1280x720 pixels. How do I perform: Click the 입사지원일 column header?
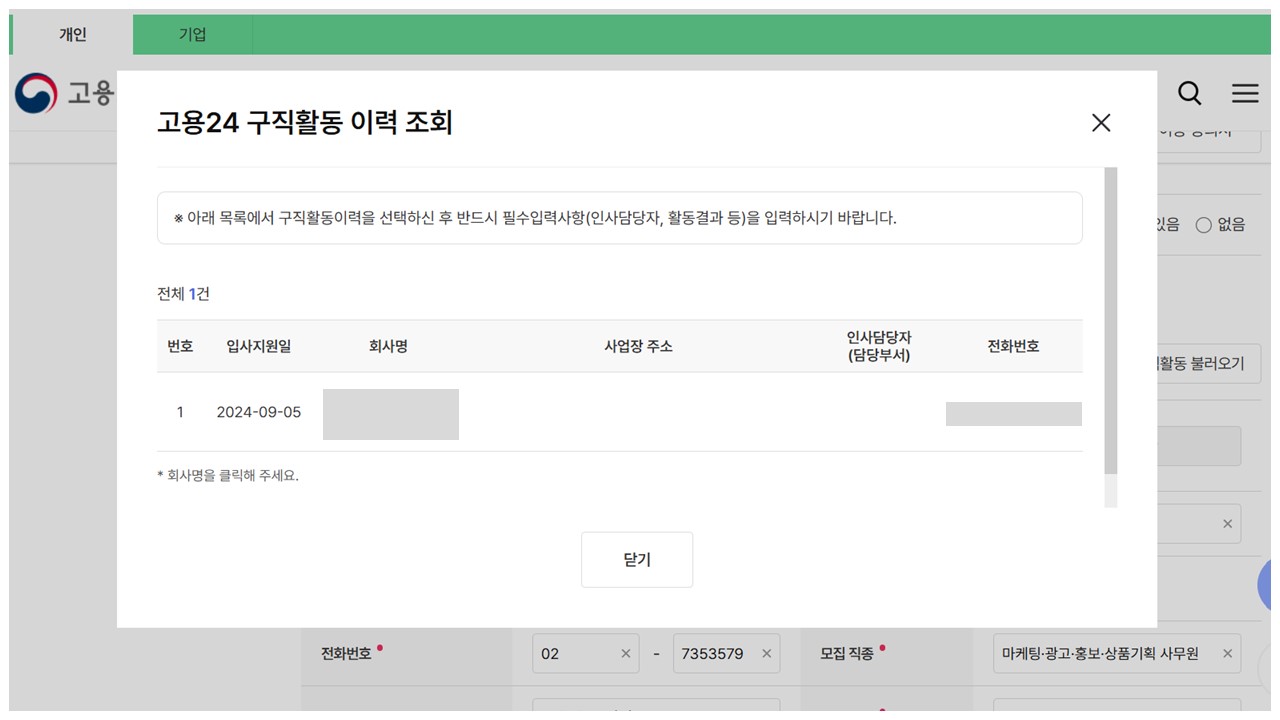click(259, 346)
